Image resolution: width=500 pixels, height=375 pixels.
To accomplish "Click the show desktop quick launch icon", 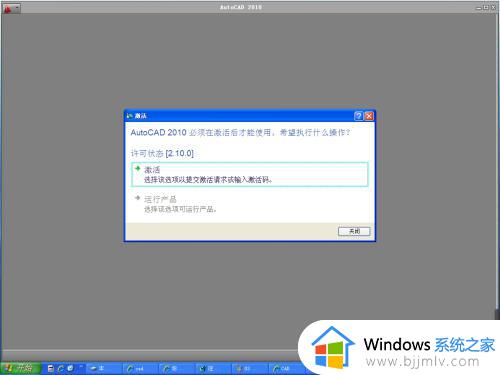I will point(70,368).
